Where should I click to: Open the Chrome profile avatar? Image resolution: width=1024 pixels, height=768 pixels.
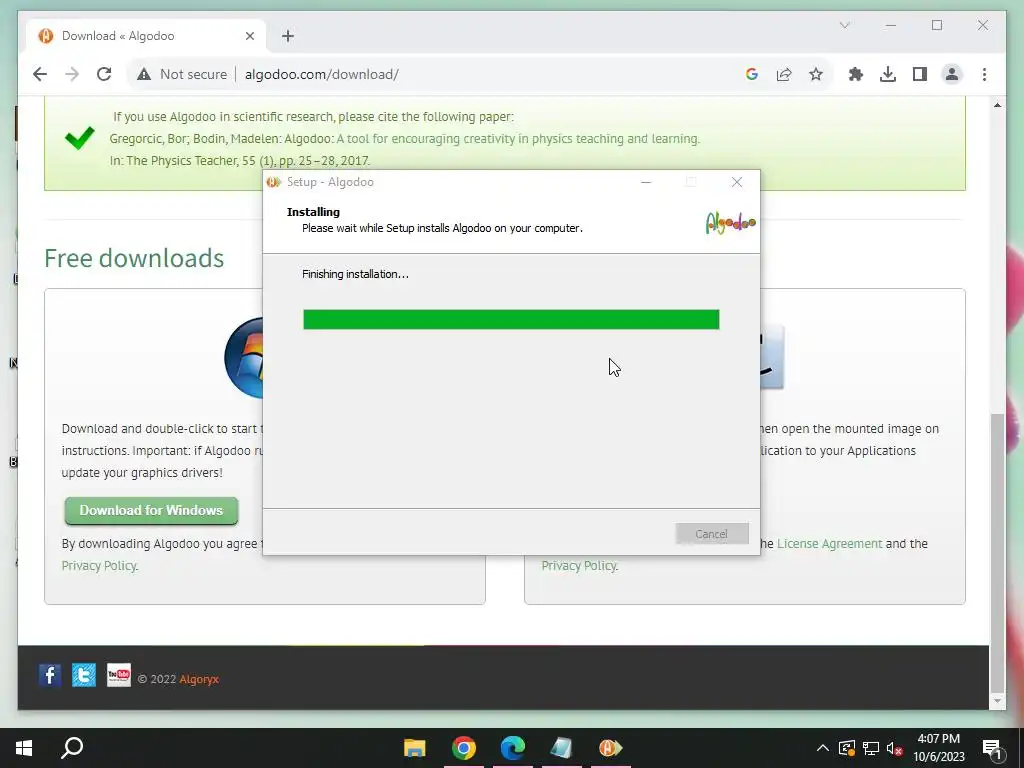[x=952, y=74]
